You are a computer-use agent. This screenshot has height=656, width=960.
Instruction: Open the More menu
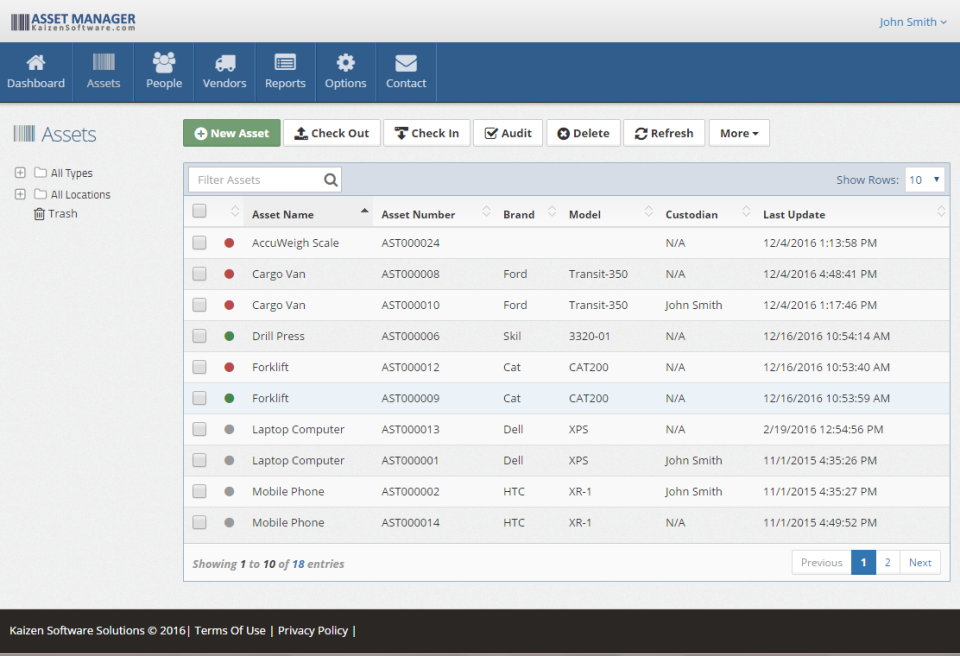(x=739, y=132)
